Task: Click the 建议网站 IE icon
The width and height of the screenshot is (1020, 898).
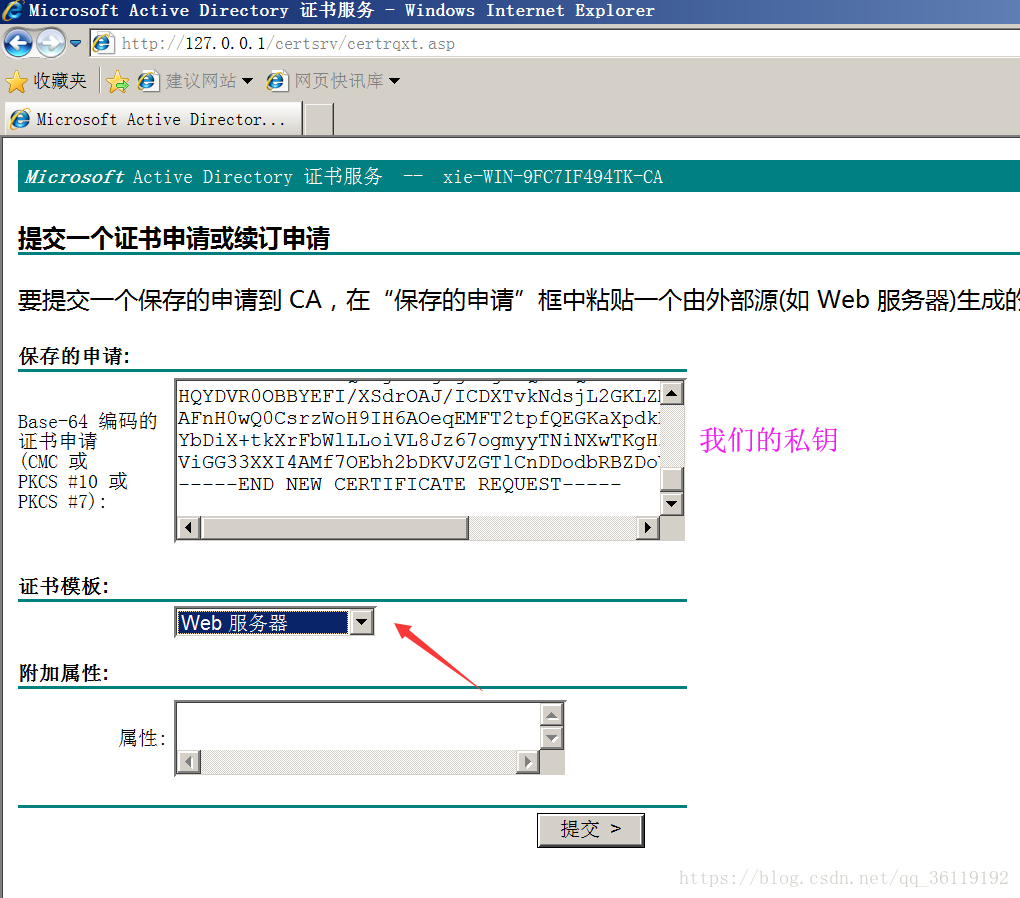Action: click(x=148, y=81)
